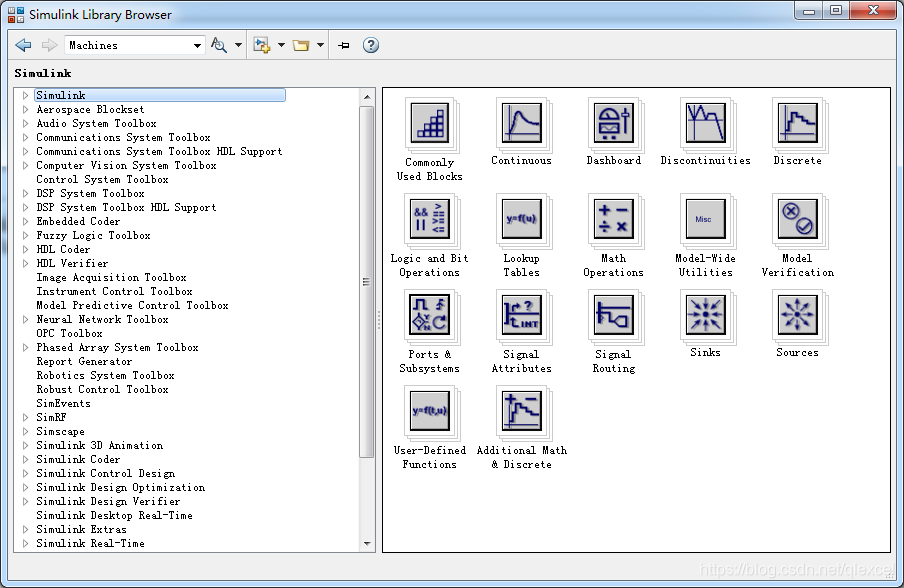904x588 pixels.
Task: Click the open folder icon
Action: pos(301,45)
